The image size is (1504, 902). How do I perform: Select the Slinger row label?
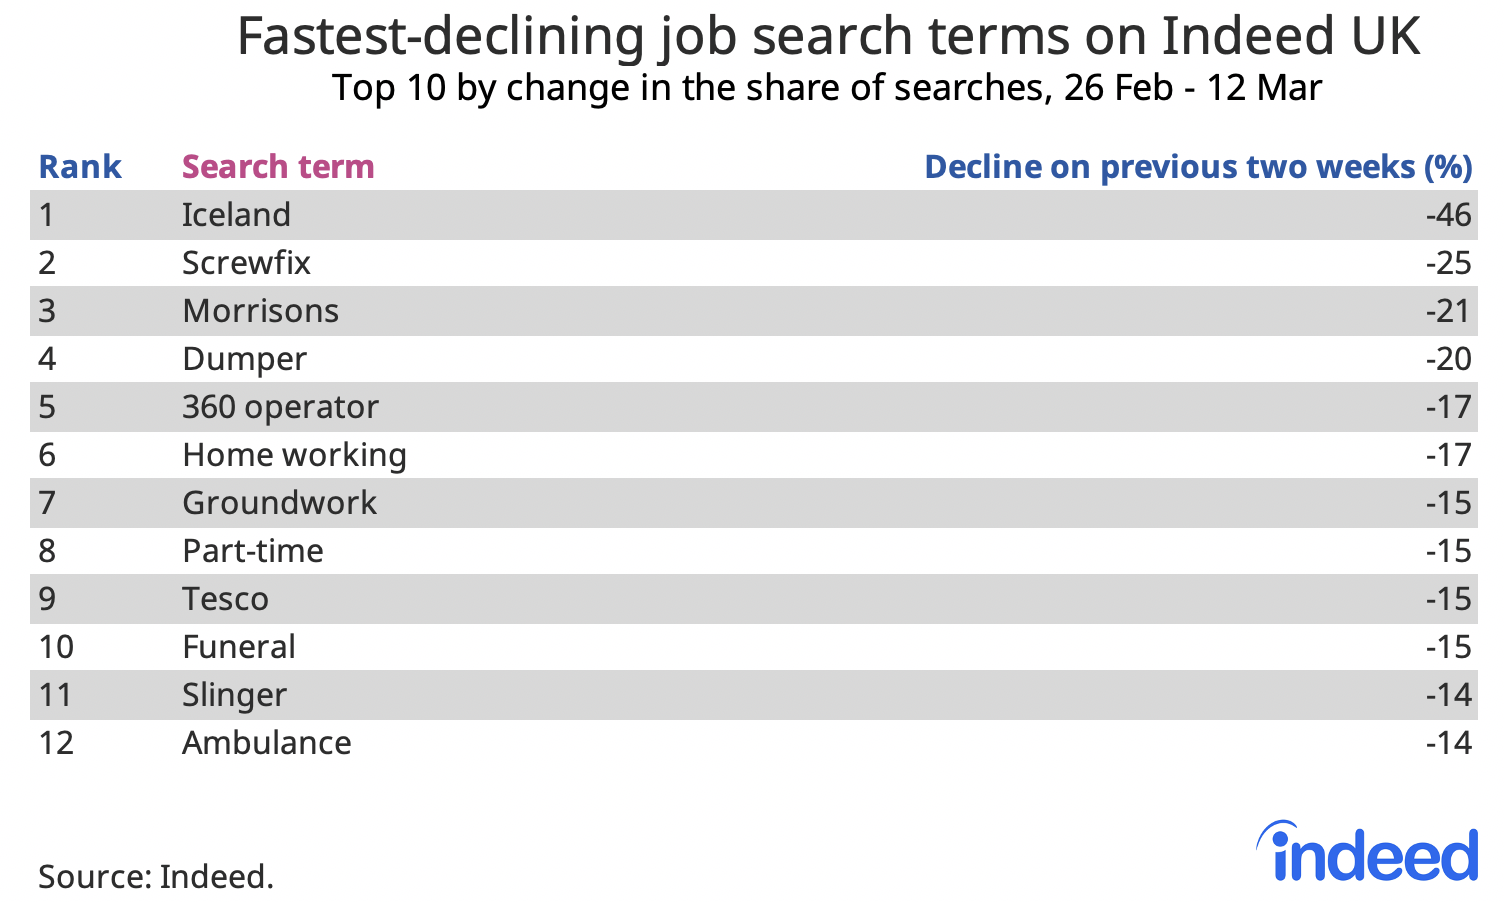(x=234, y=696)
